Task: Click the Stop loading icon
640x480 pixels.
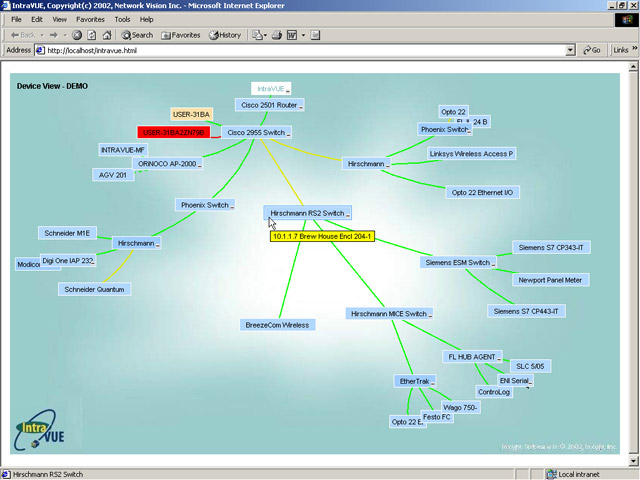Action: 77,35
